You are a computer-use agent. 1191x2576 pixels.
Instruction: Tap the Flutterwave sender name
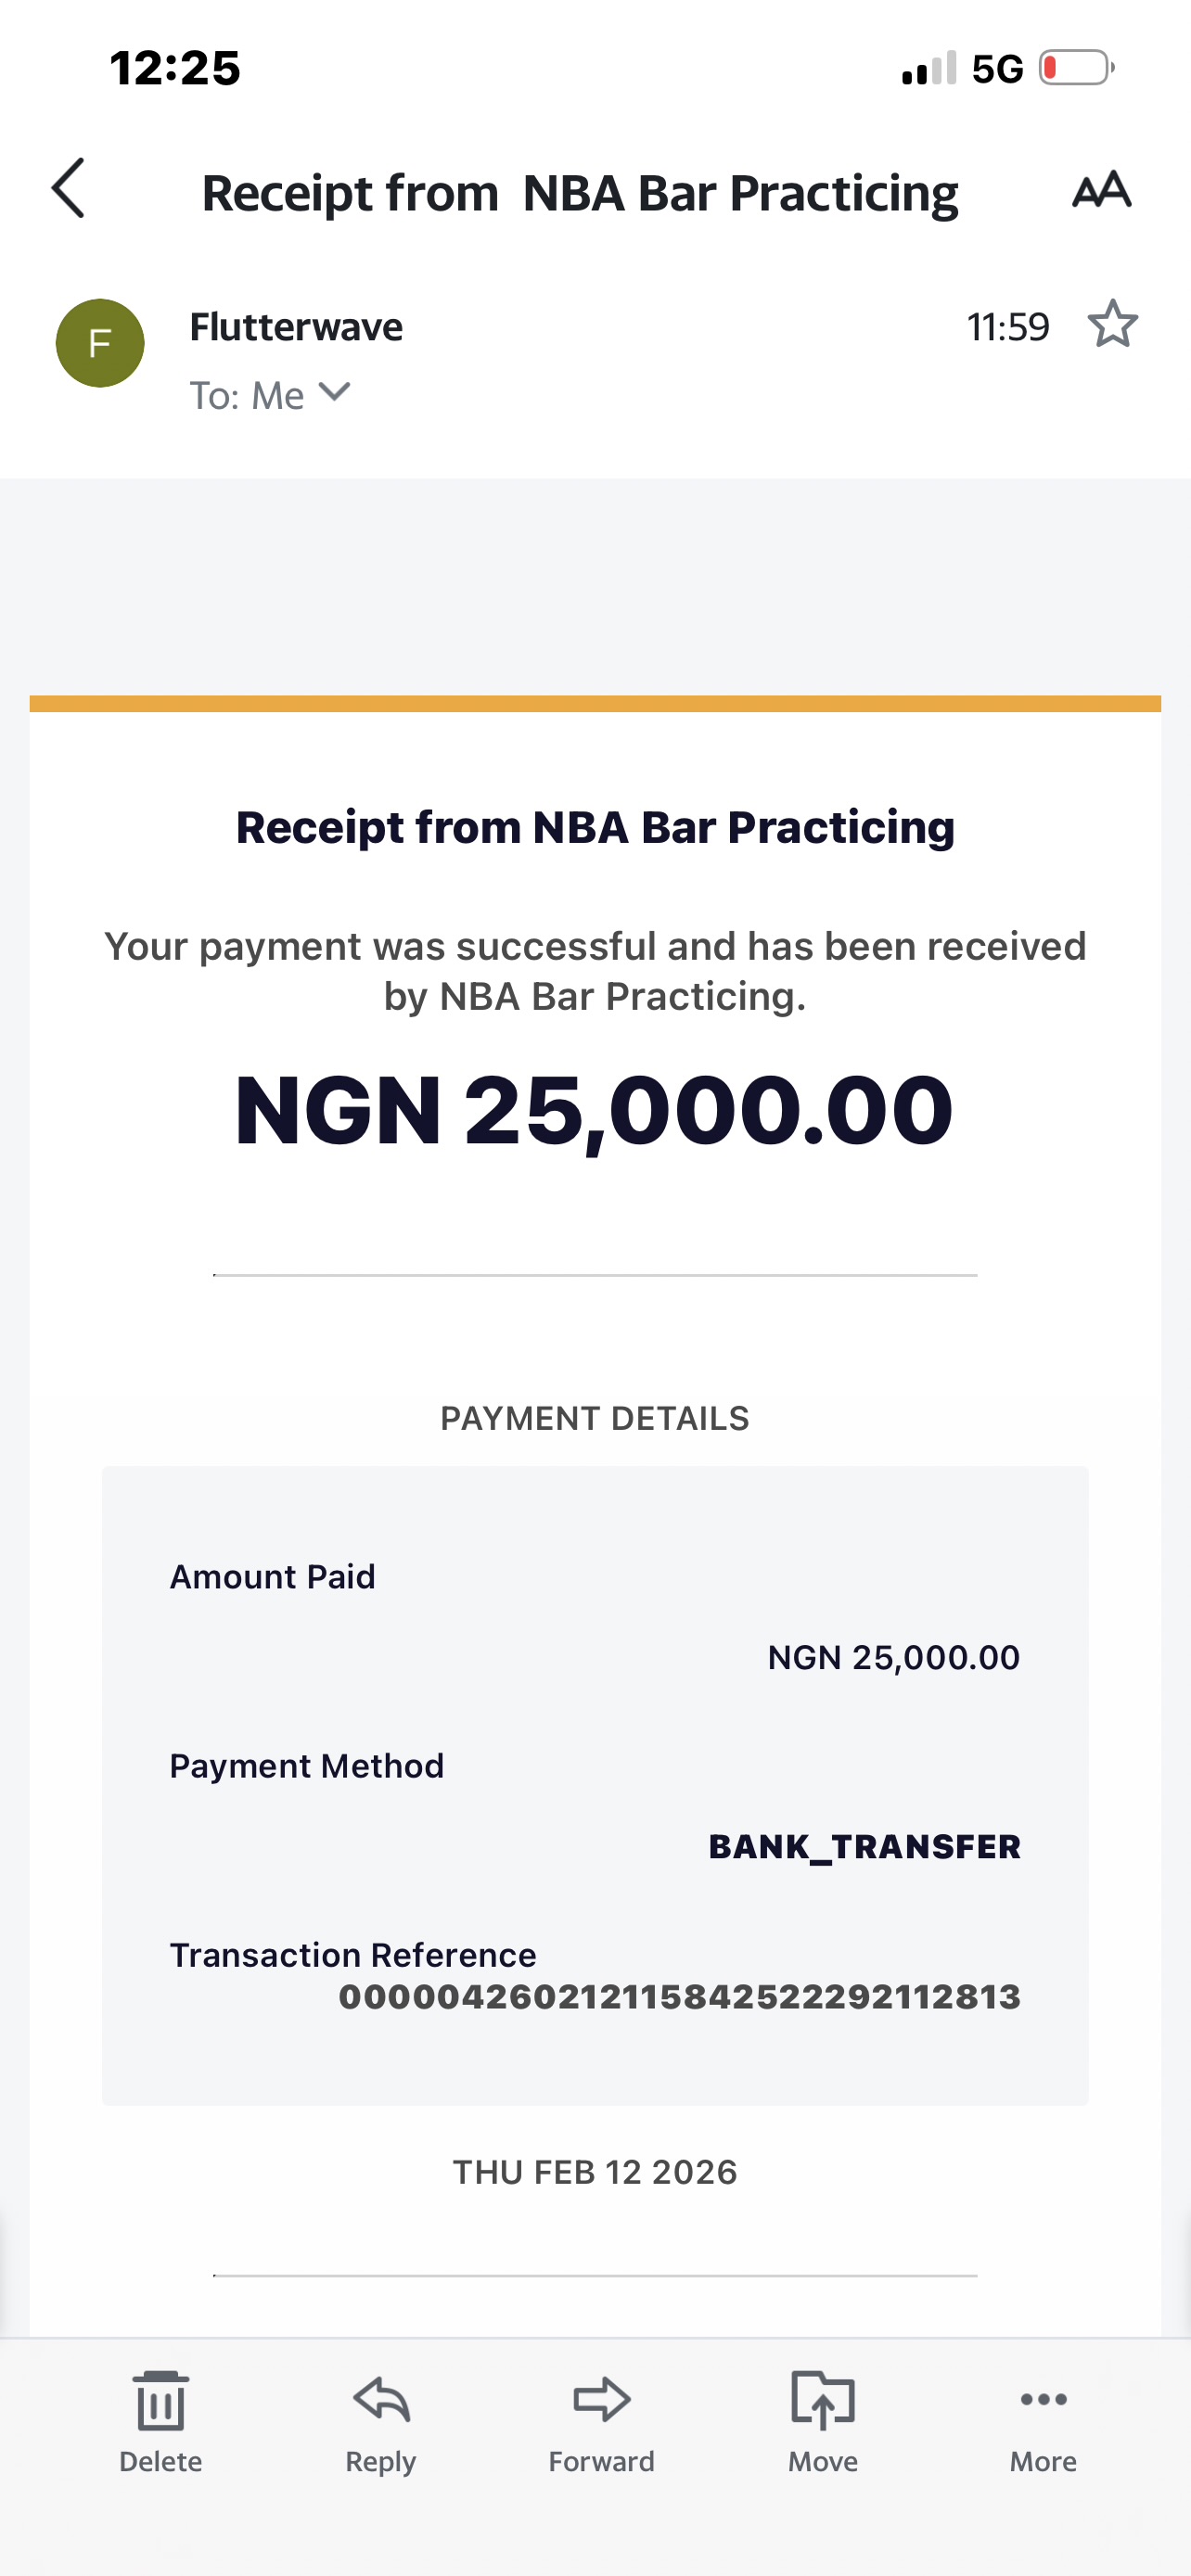coord(296,327)
